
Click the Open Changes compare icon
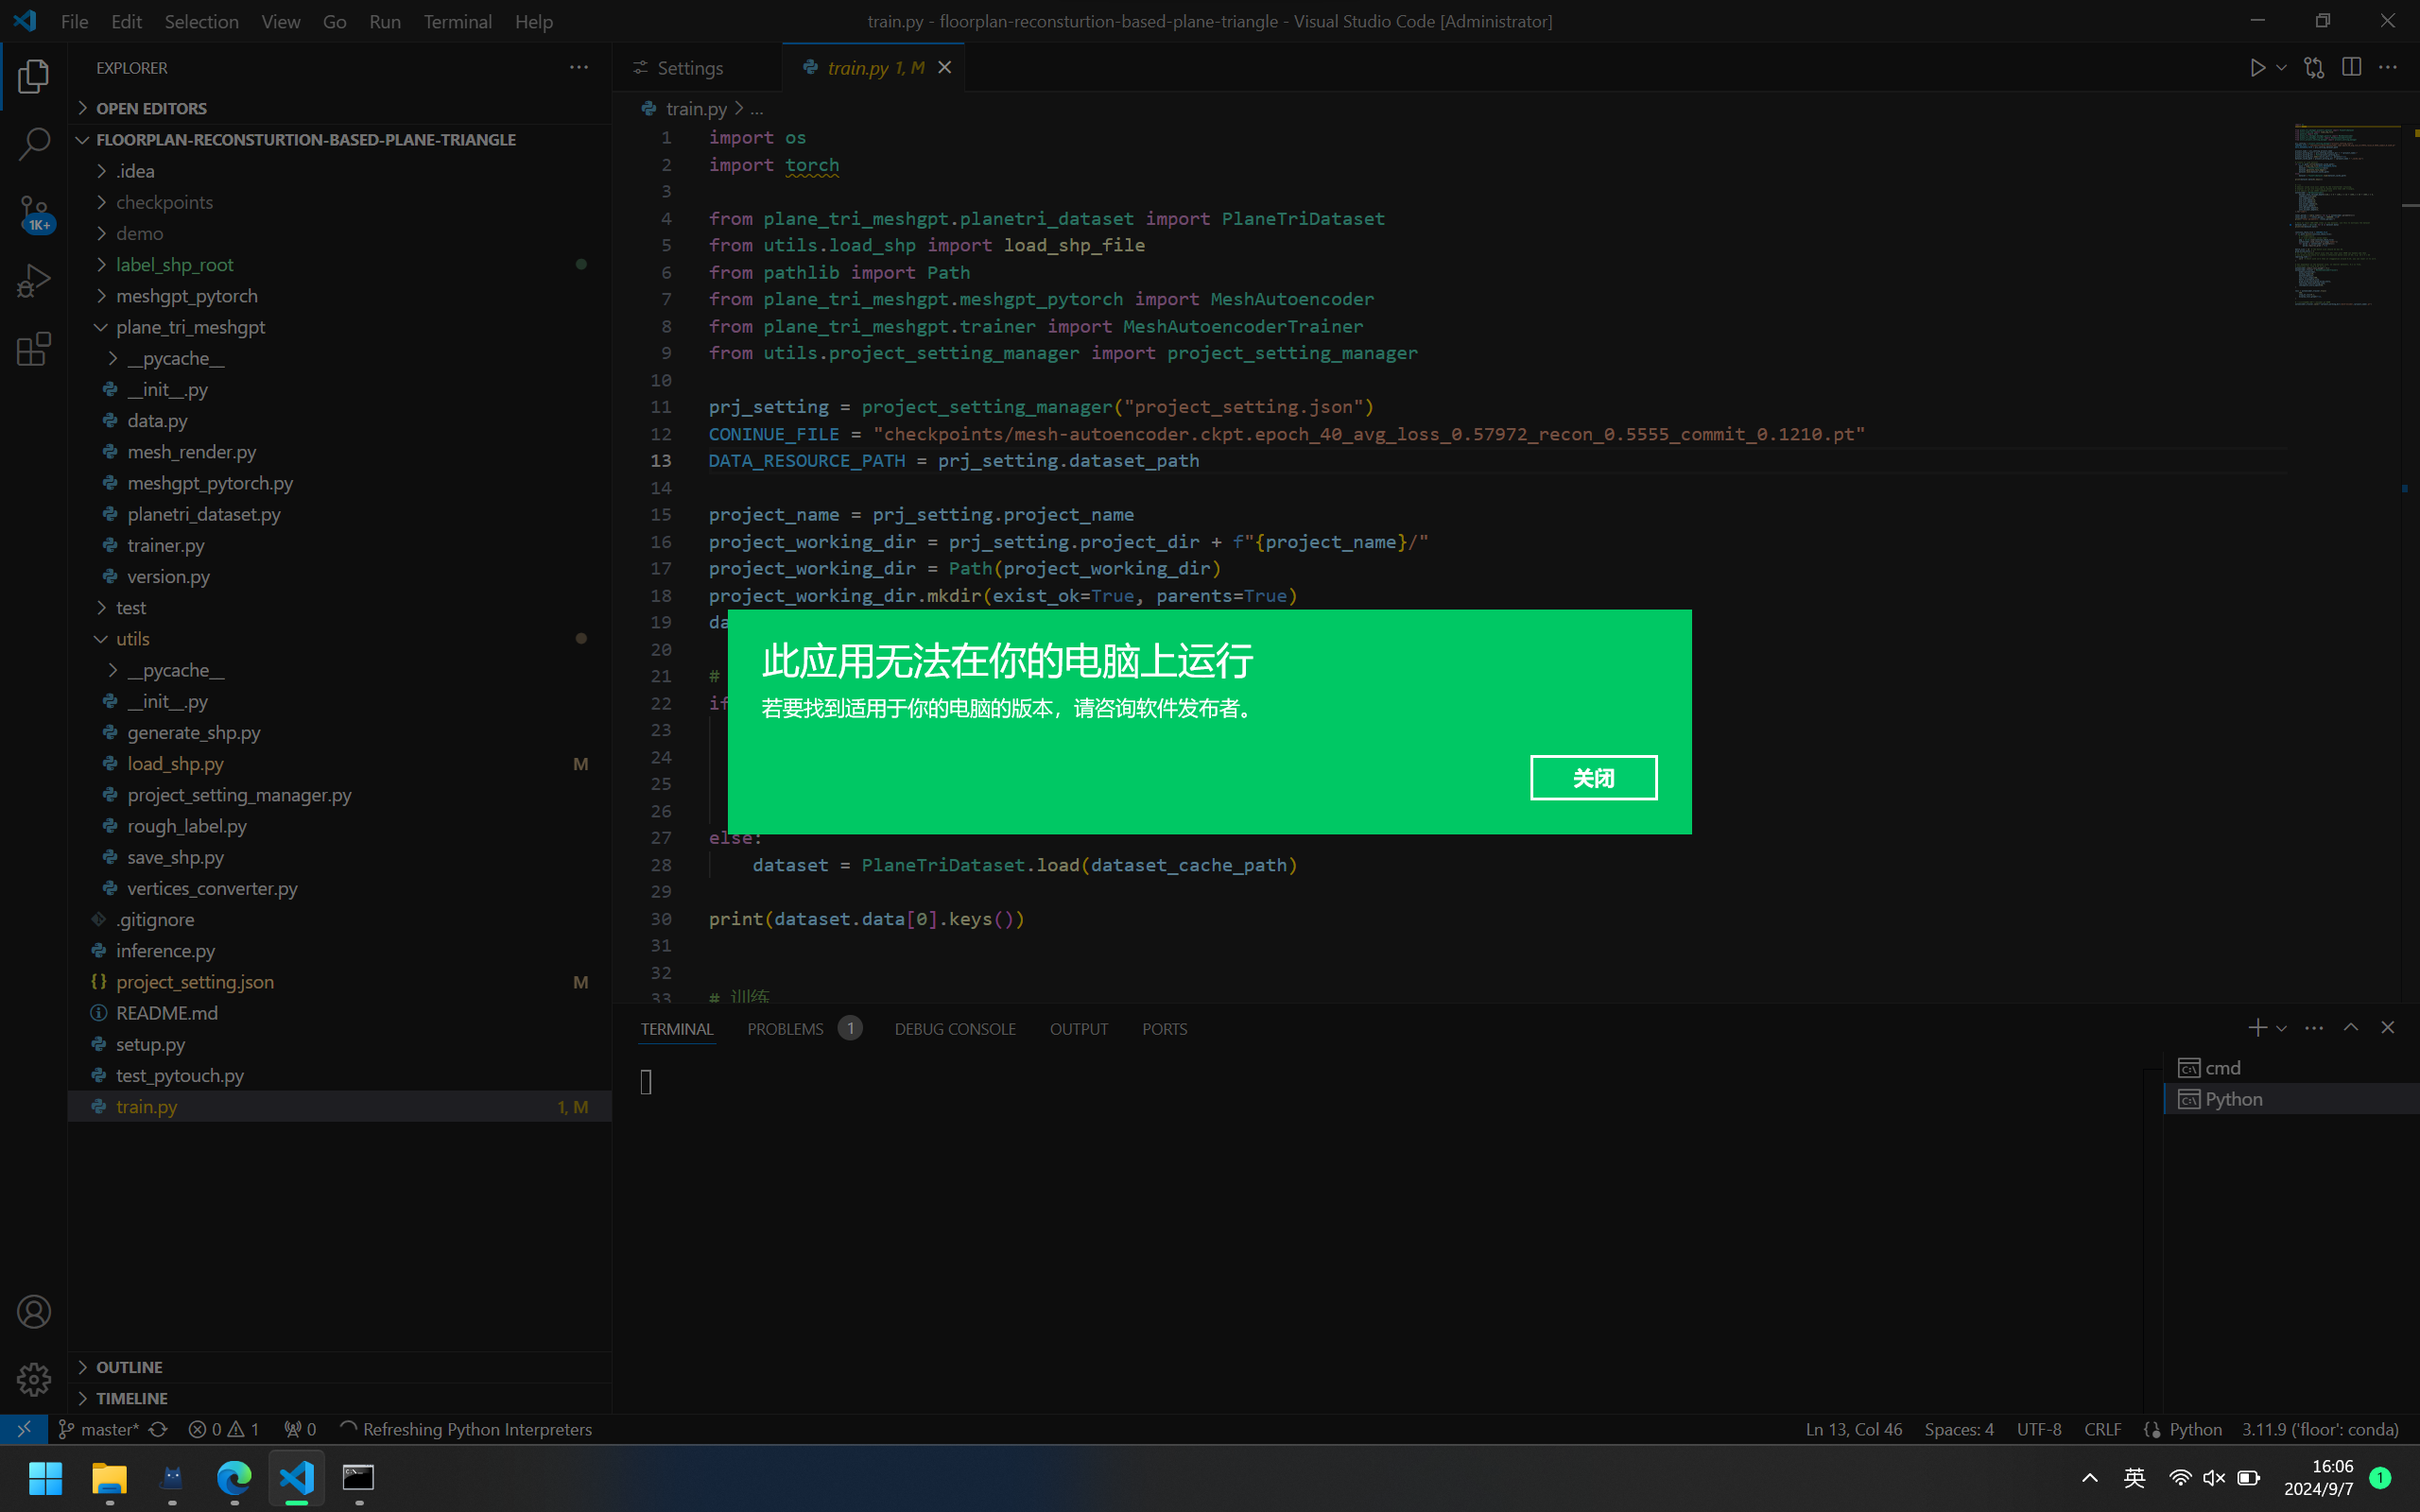pyautogui.click(x=2314, y=67)
